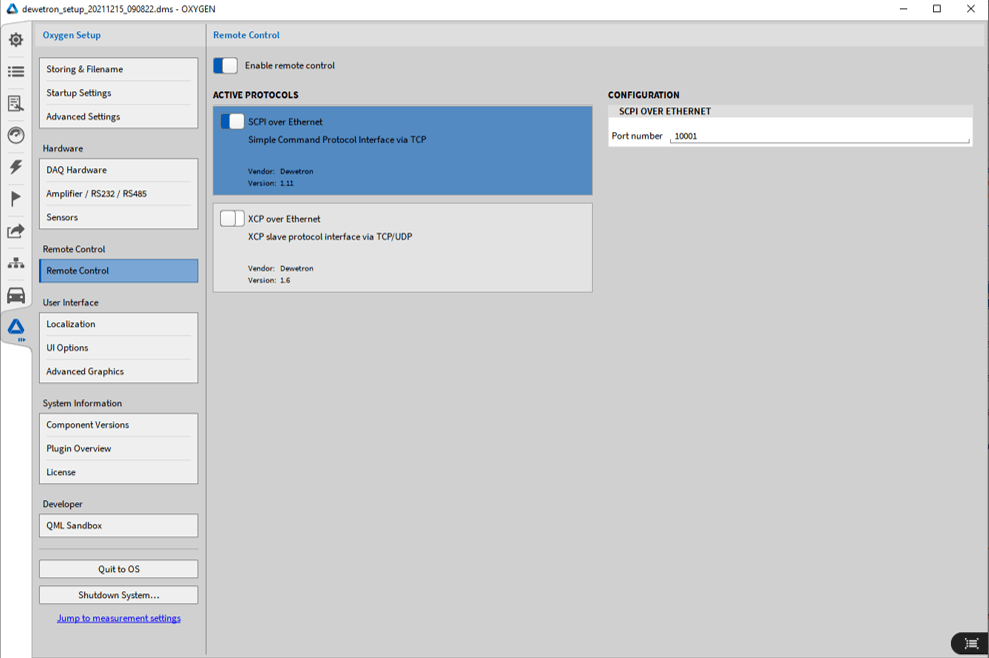Open the network hierarchy icon in sidebar
Screen dimensions: 989x658
pos(16,263)
